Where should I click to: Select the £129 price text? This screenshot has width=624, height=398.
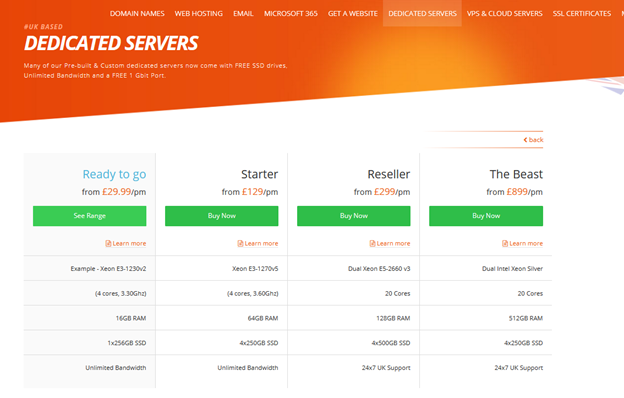tap(252, 192)
